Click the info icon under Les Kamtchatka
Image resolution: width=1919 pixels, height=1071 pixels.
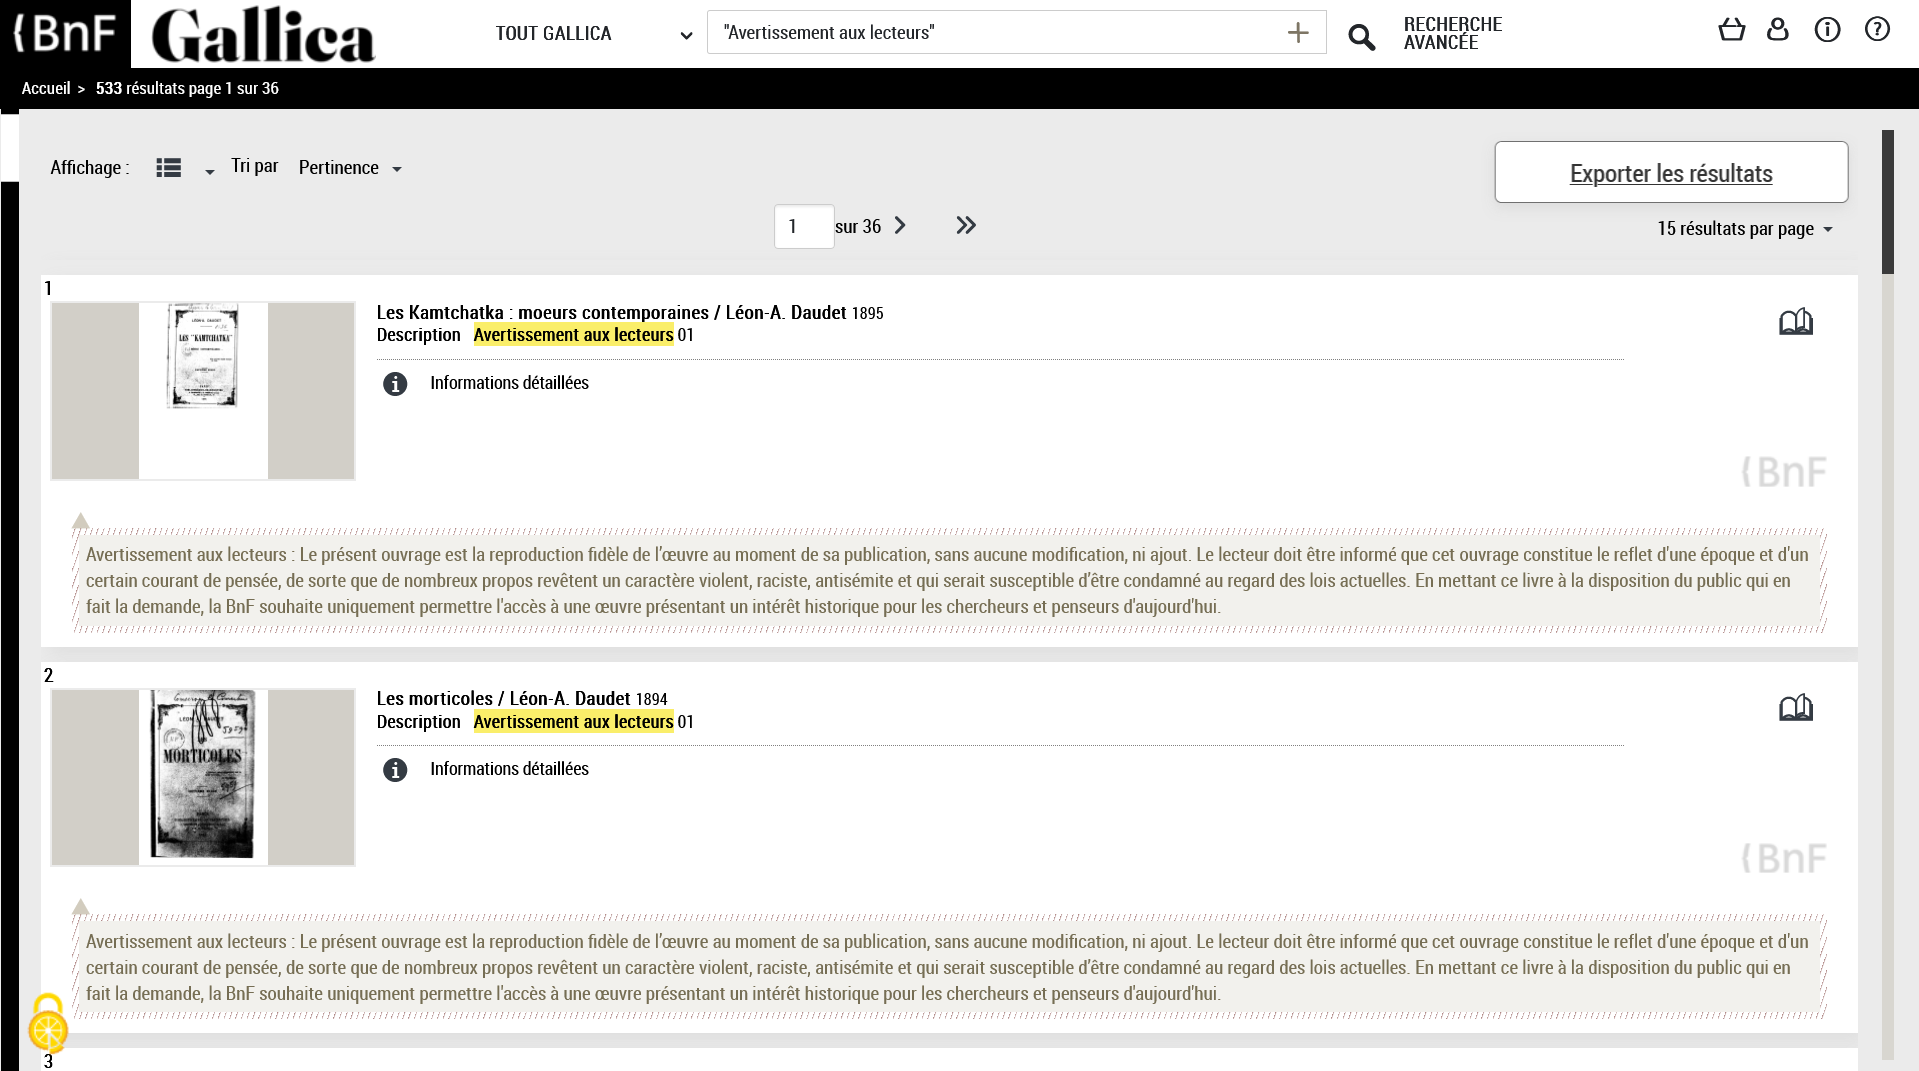395,384
